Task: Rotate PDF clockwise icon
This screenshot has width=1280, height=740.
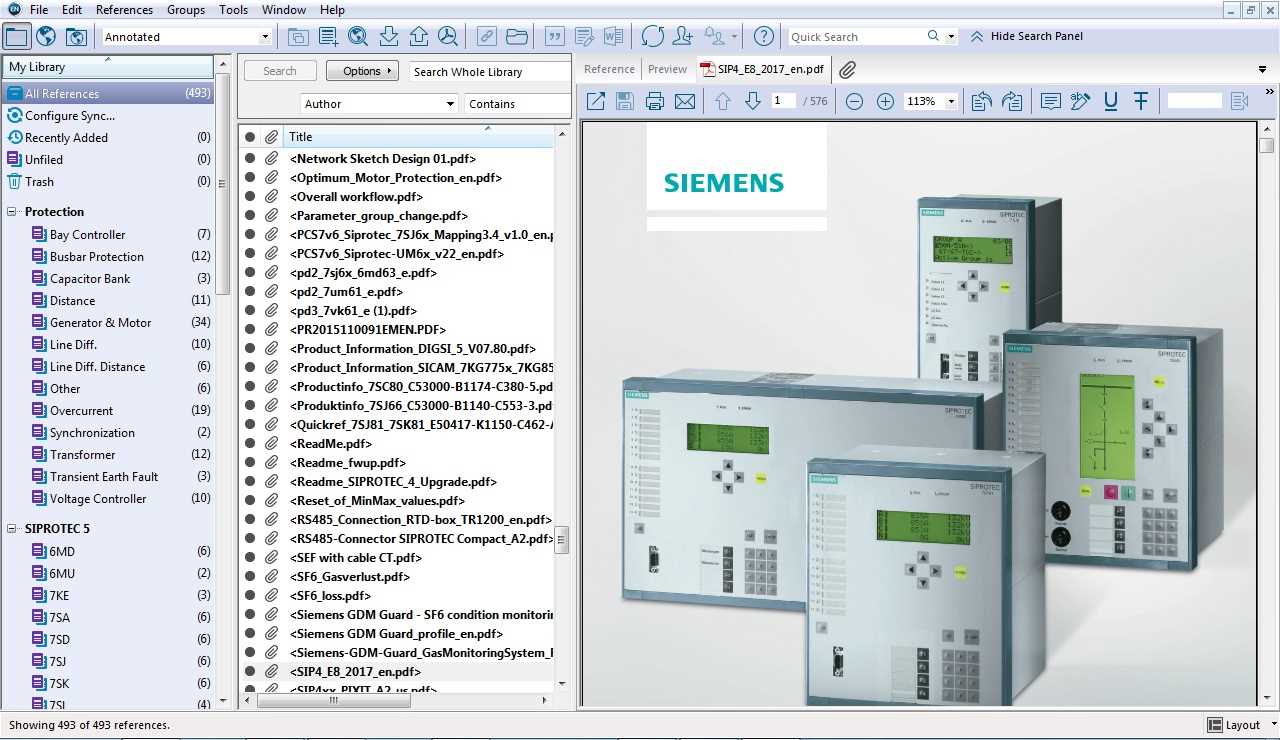Action: tap(1012, 101)
